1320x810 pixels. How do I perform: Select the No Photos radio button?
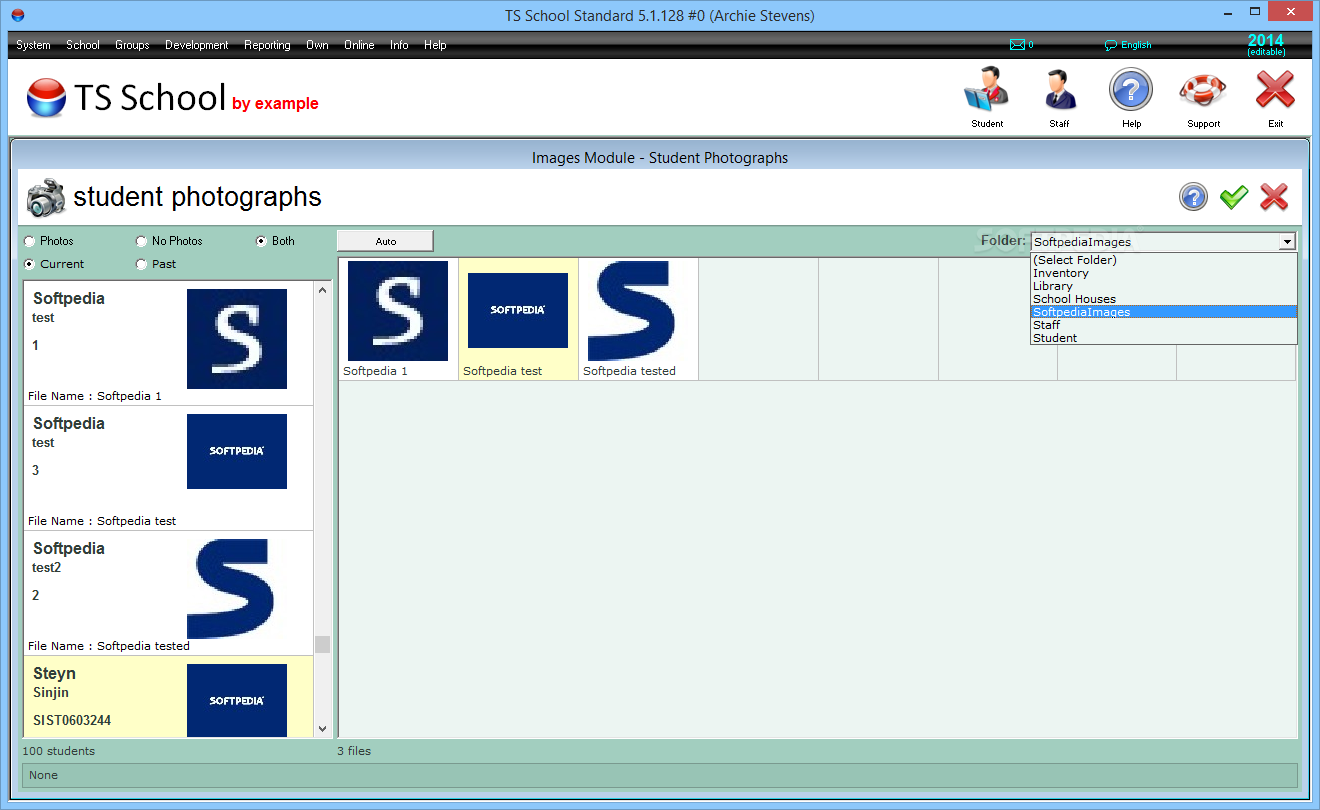pyautogui.click(x=141, y=241)
